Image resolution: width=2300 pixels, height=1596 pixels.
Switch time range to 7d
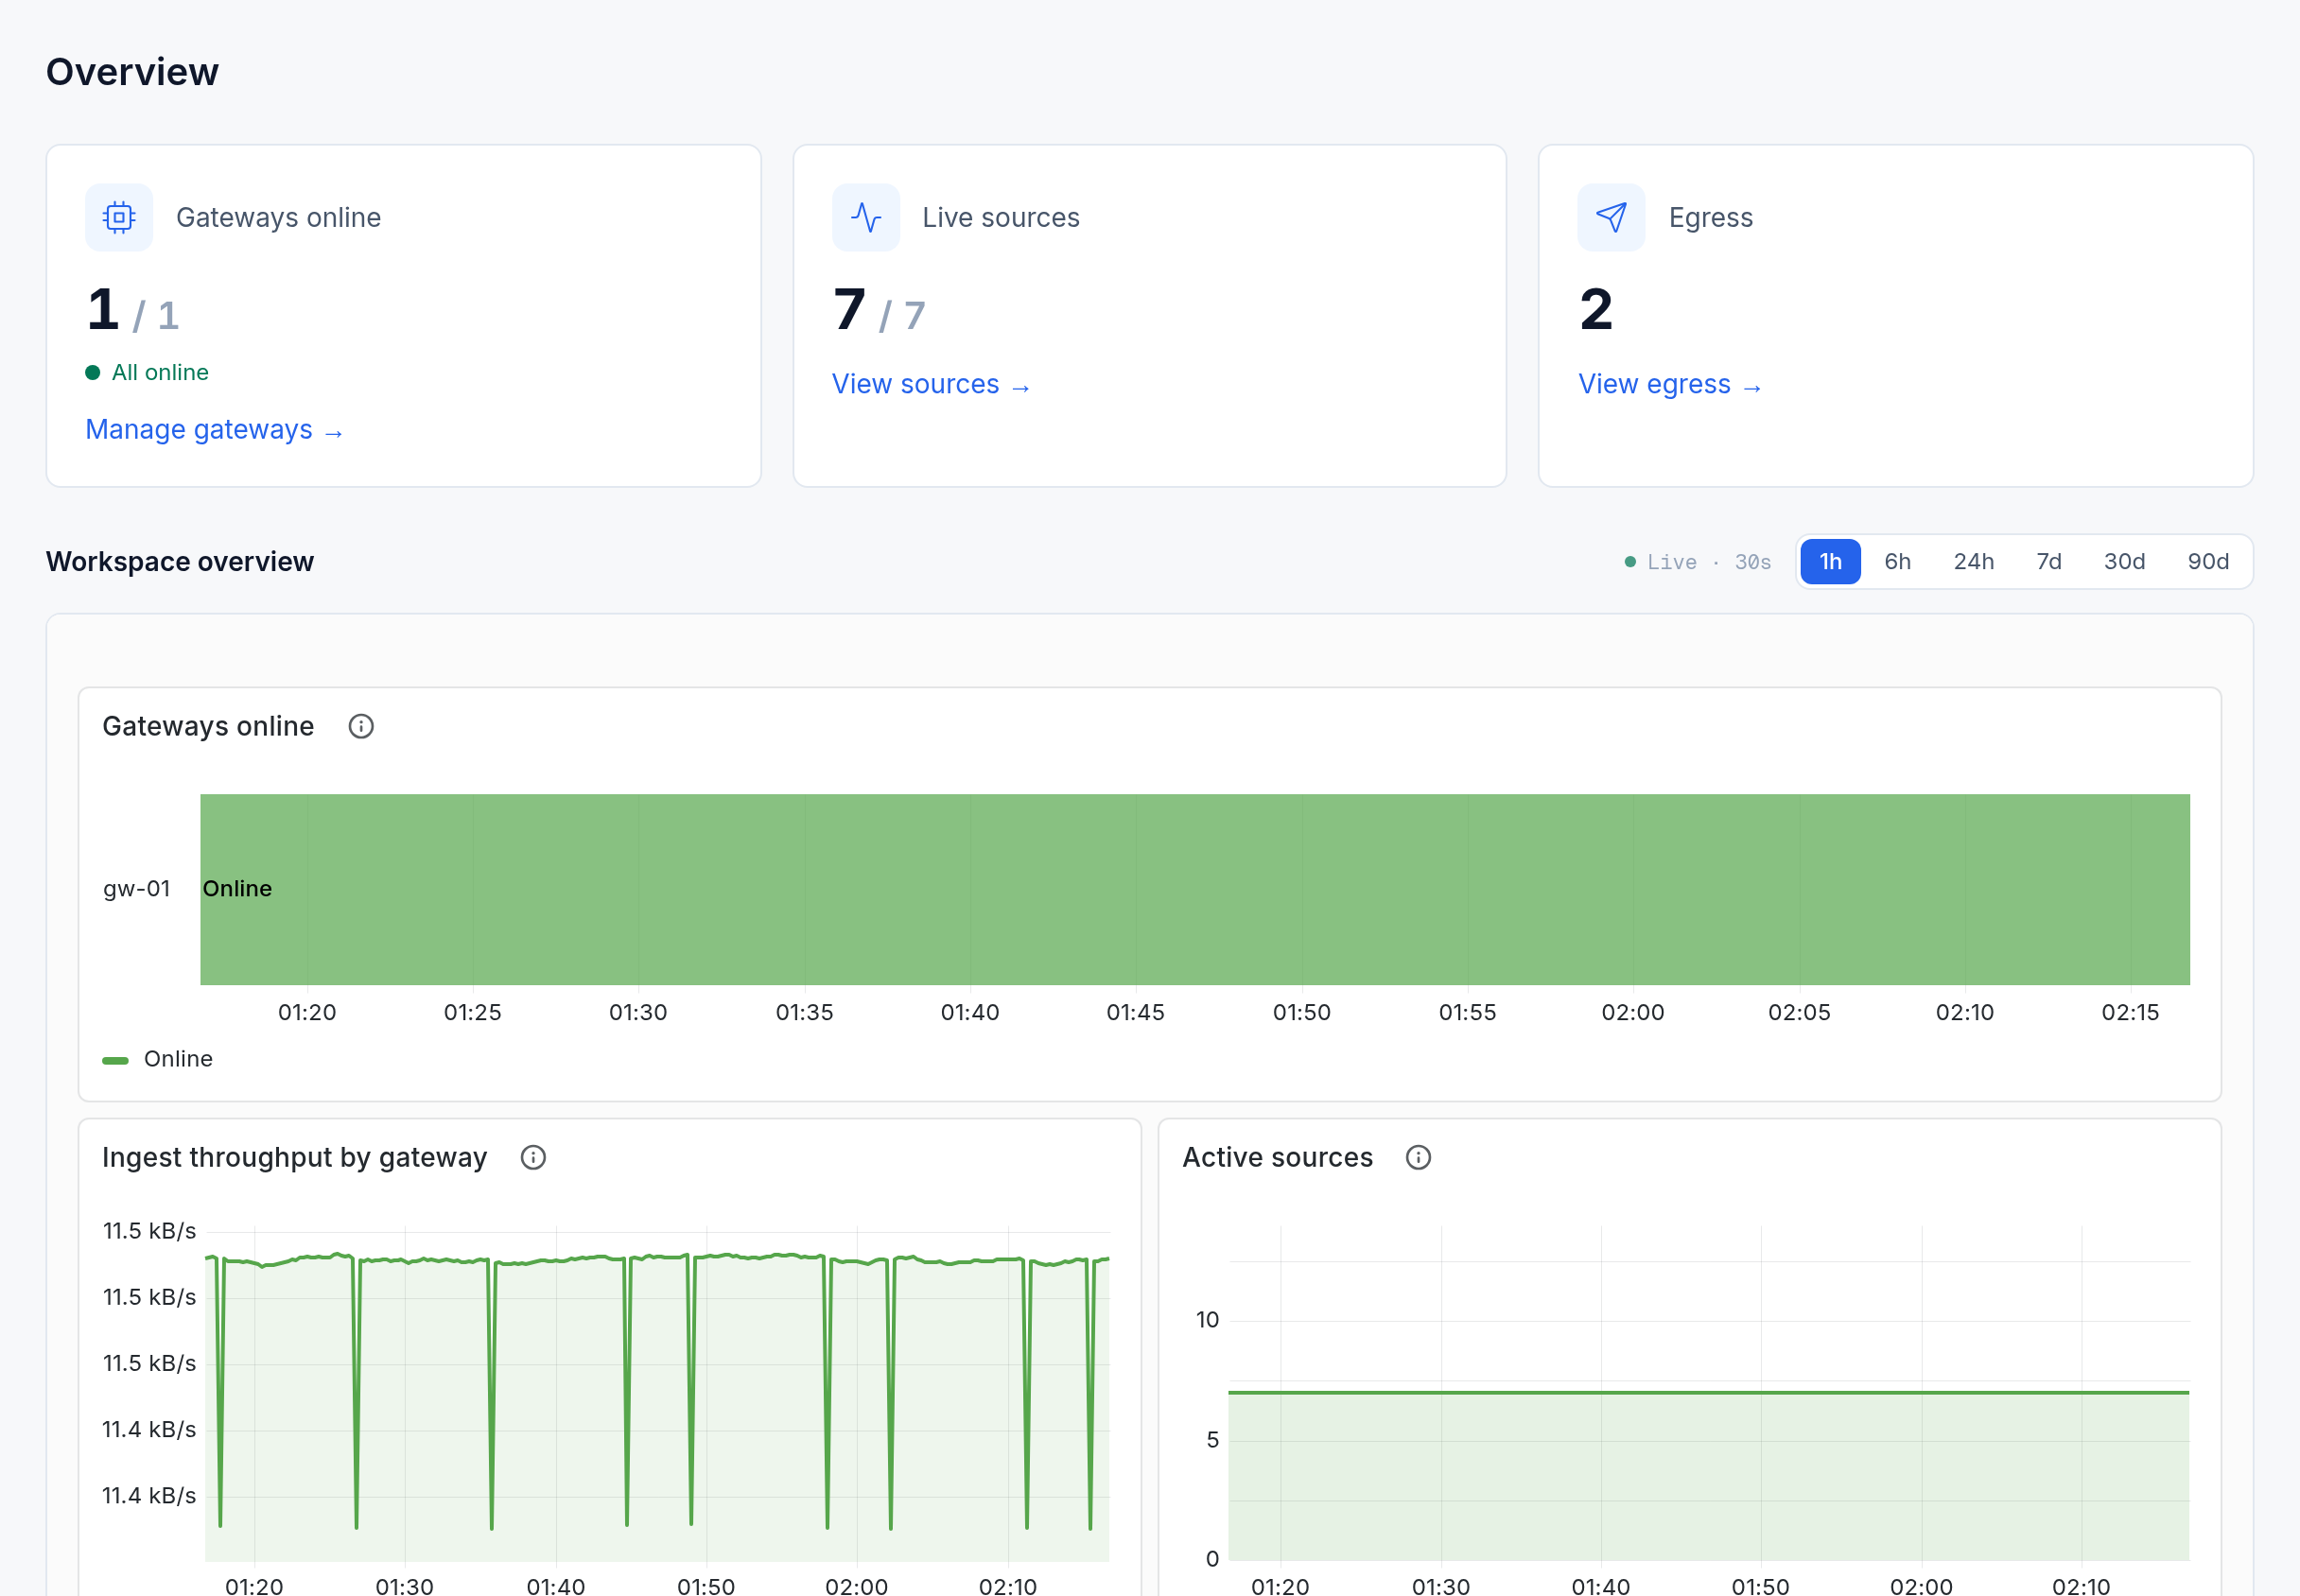2048,562
